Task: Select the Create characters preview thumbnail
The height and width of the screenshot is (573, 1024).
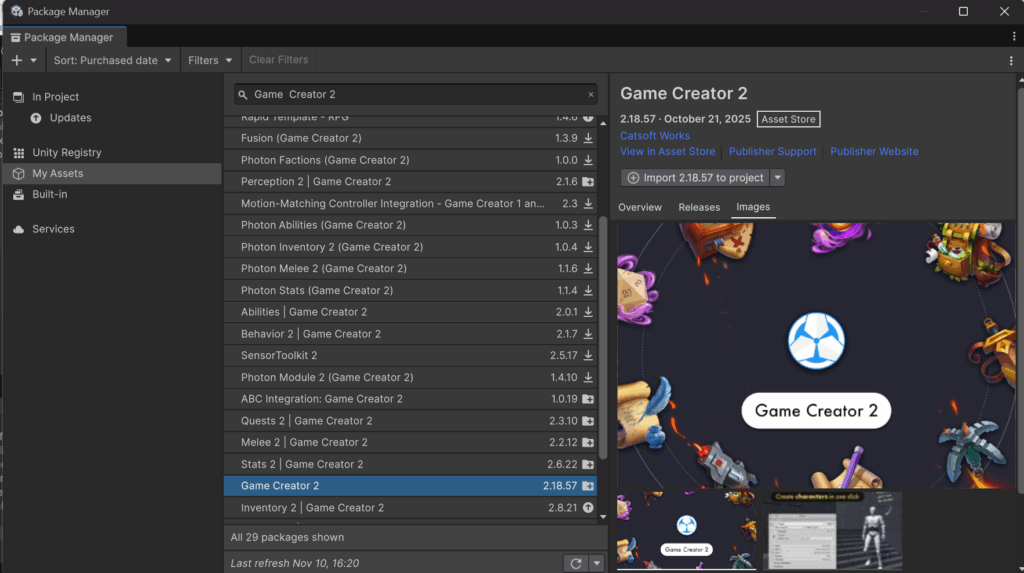Action: point(834,530)
